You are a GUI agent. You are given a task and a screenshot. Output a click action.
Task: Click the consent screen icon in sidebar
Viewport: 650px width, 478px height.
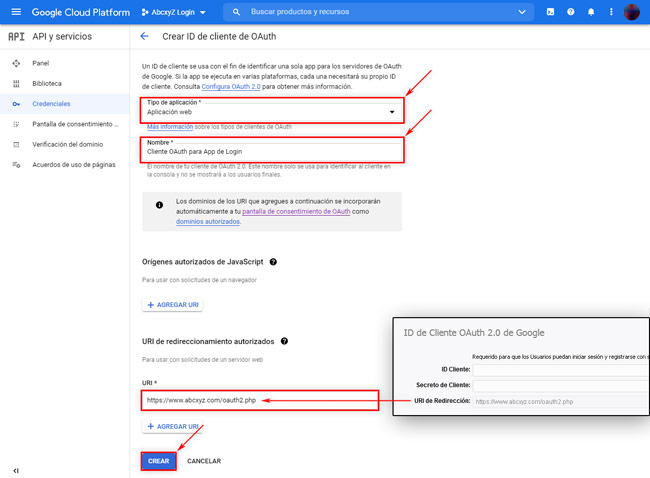pos(16,124)
